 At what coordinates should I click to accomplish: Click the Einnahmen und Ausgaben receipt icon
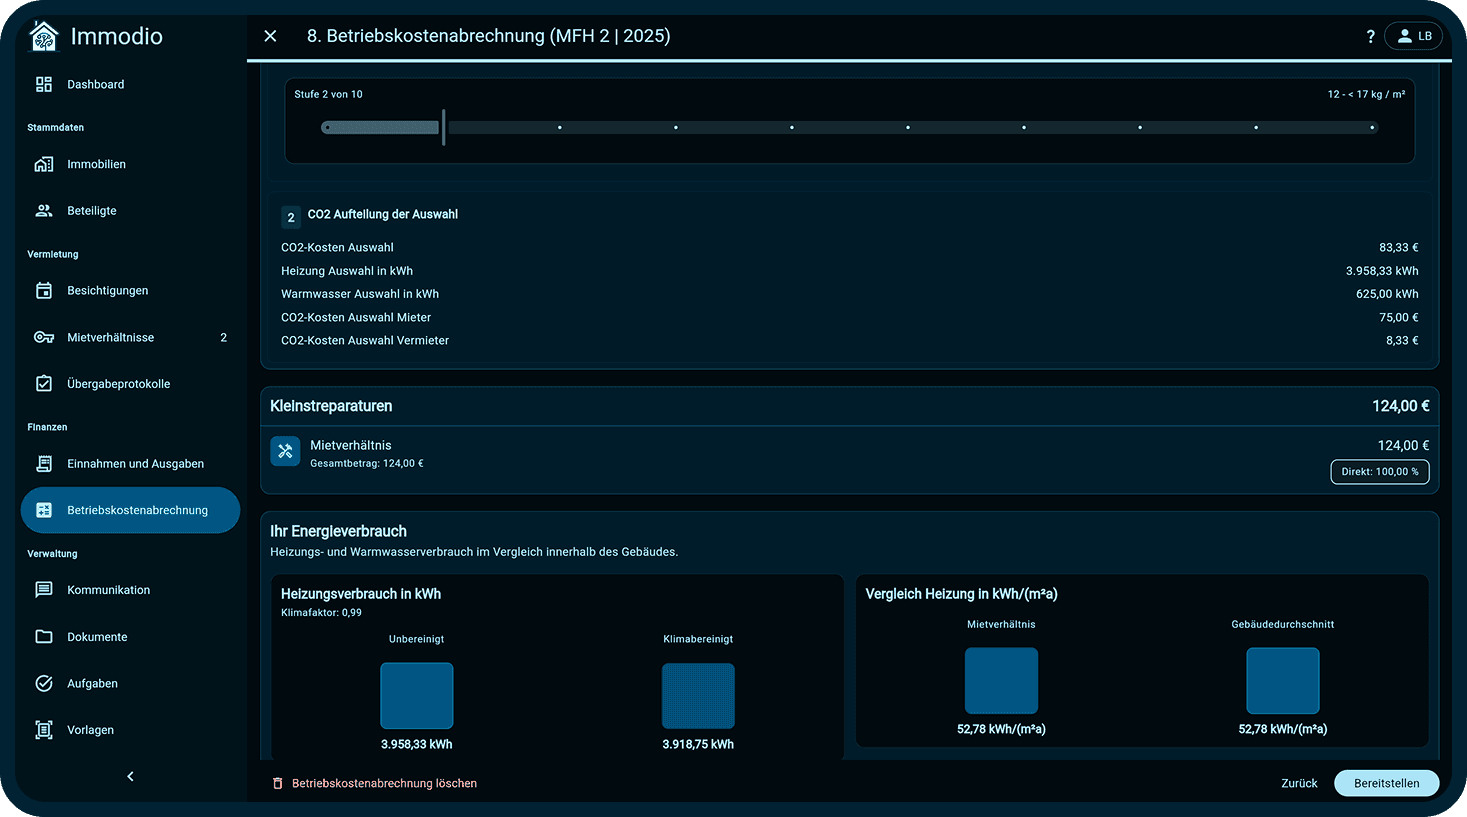44,464
